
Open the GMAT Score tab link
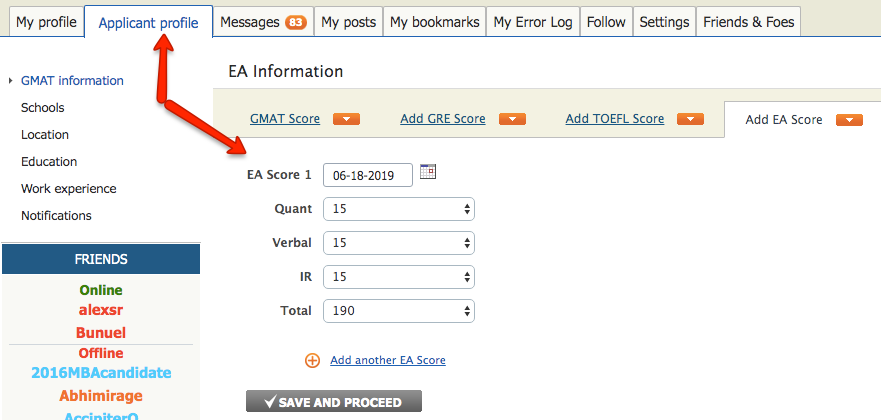click(285, 119)
